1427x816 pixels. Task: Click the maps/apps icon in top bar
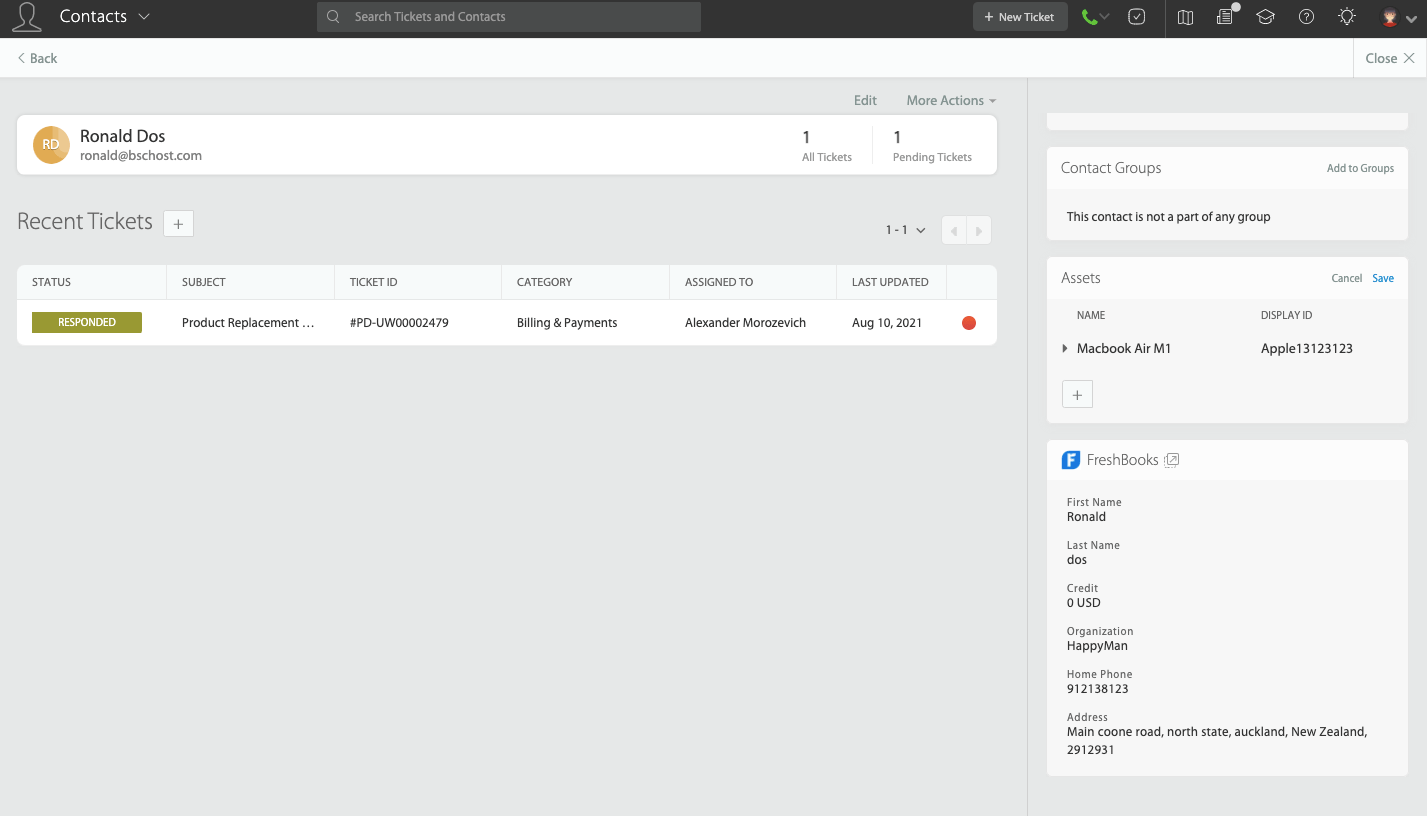(1184, 17)
